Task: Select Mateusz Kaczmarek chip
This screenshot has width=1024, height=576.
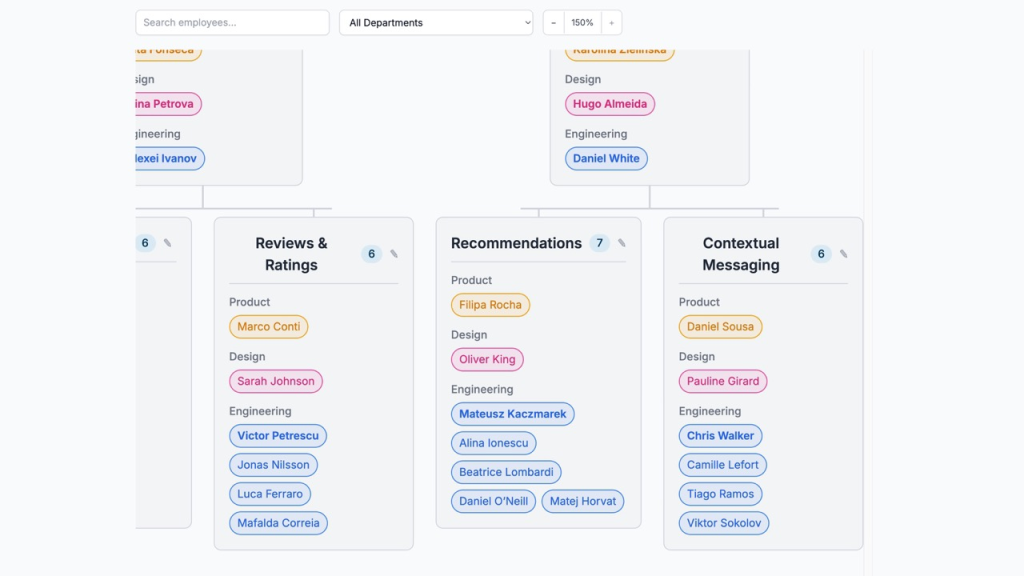Action: point(512,414)
